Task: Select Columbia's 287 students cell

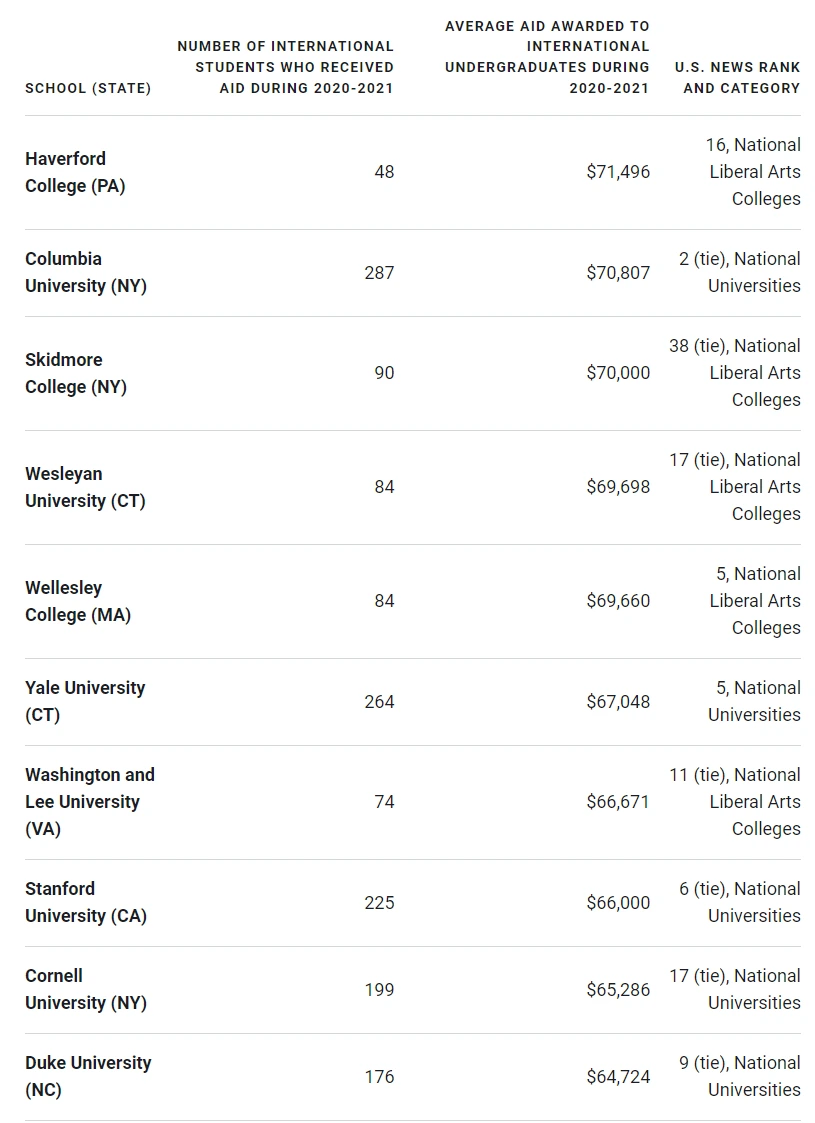Action: [x=379, y=273]
